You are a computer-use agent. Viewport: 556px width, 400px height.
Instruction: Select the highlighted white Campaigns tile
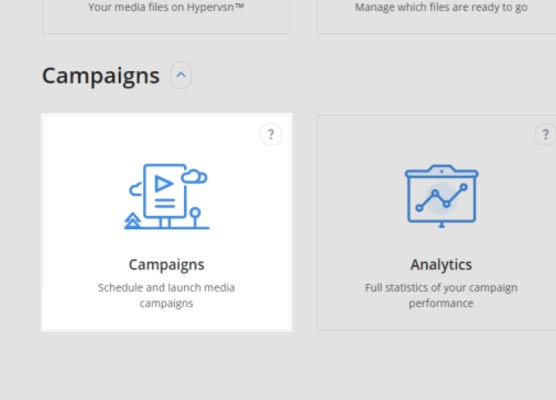coord(167,222)
